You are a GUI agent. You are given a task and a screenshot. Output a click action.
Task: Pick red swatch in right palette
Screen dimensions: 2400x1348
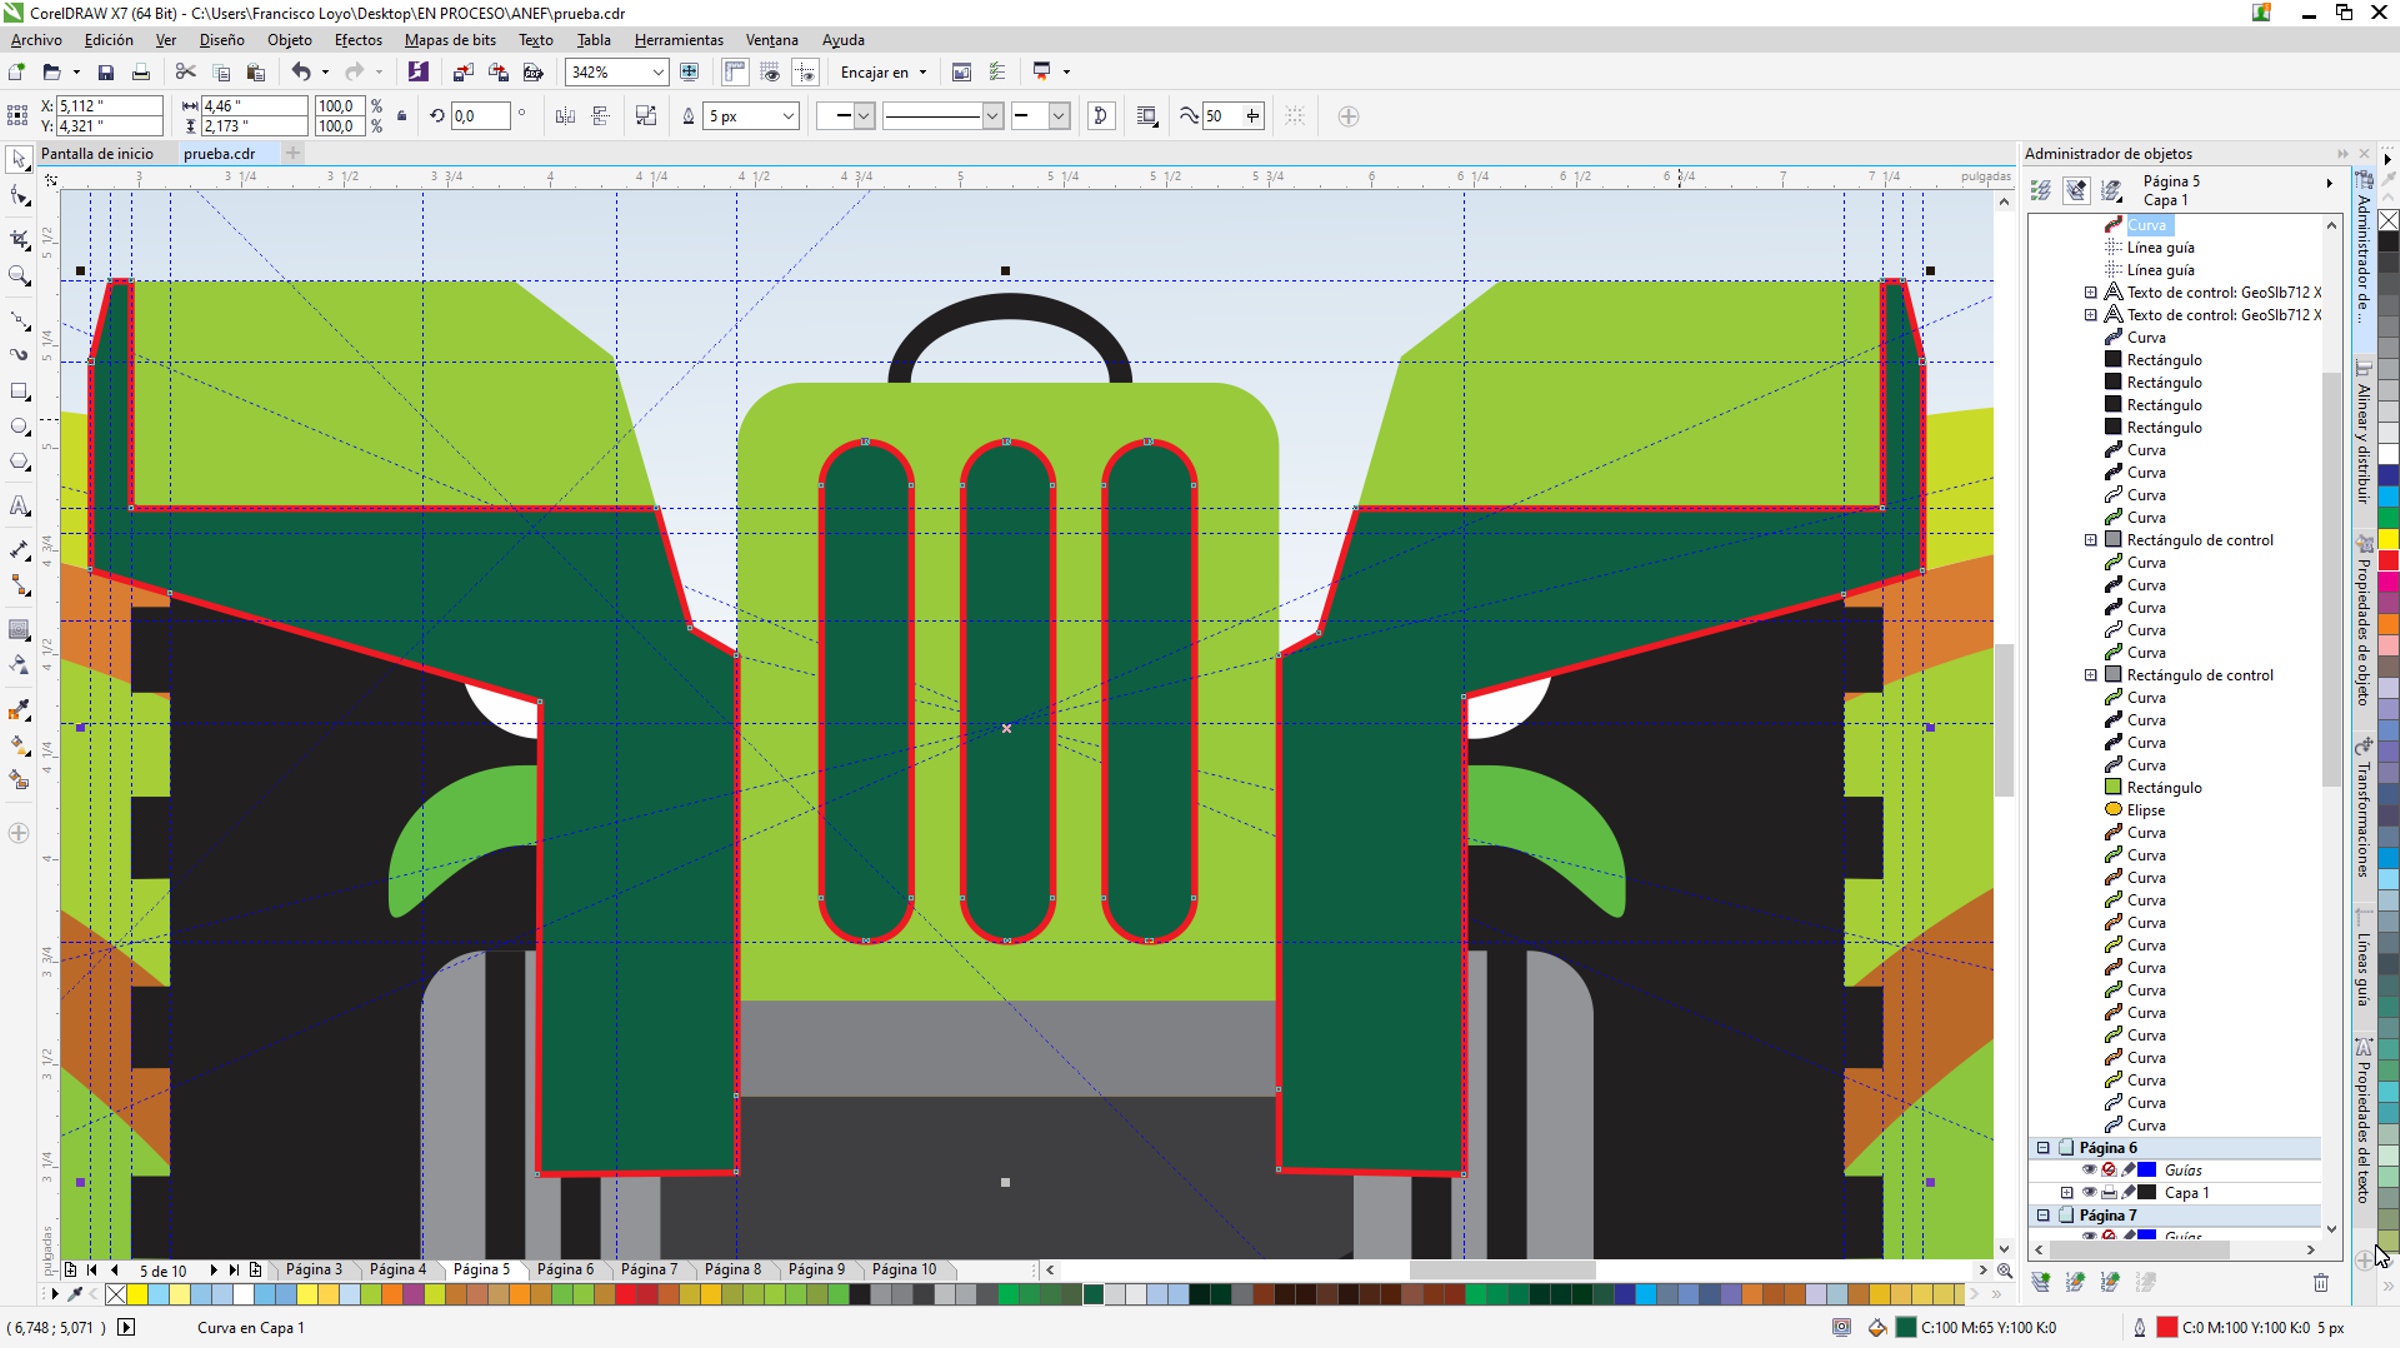click(2388, 562)
